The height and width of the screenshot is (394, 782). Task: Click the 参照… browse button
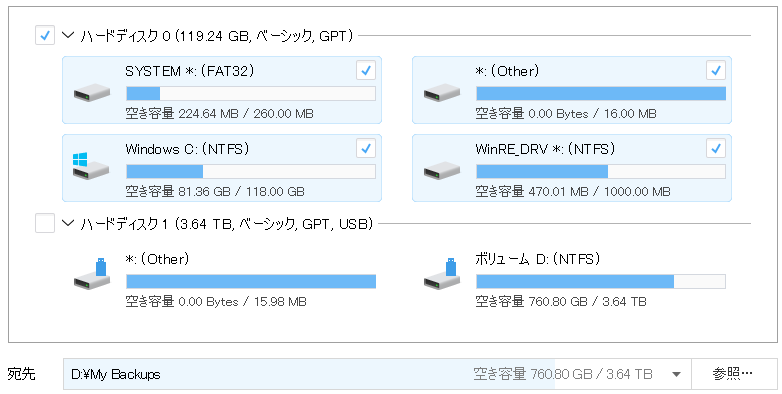click(732, 374)
